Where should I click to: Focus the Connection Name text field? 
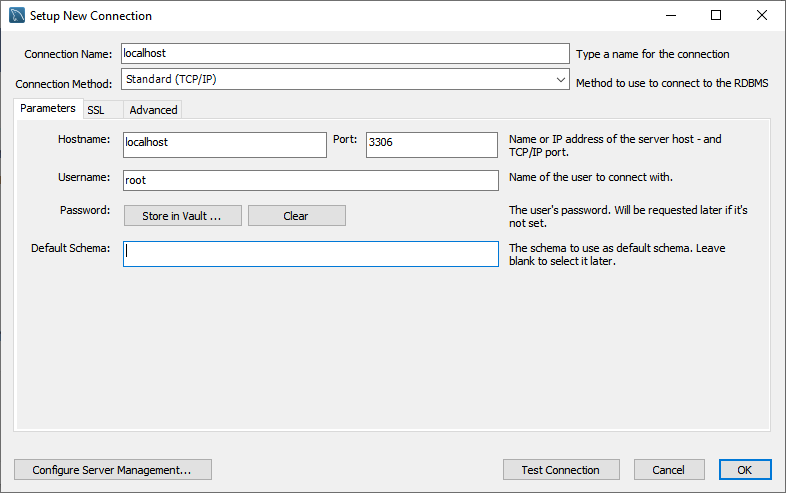[344, 54]
